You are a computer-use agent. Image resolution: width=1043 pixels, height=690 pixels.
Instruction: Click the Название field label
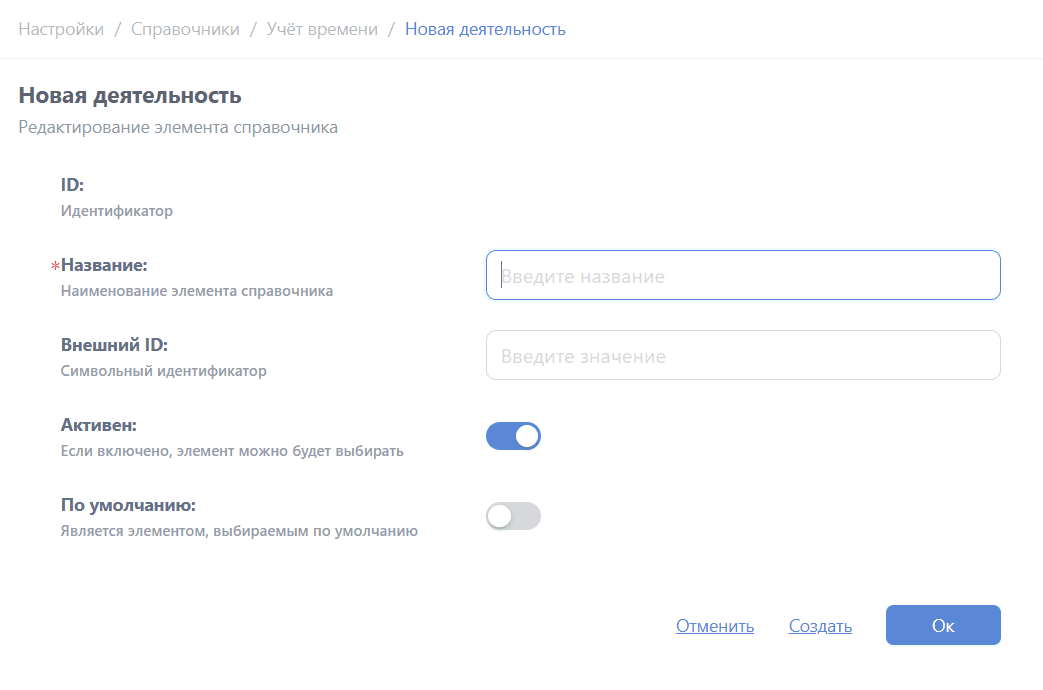pyautogui.click(x=104, y=265)
